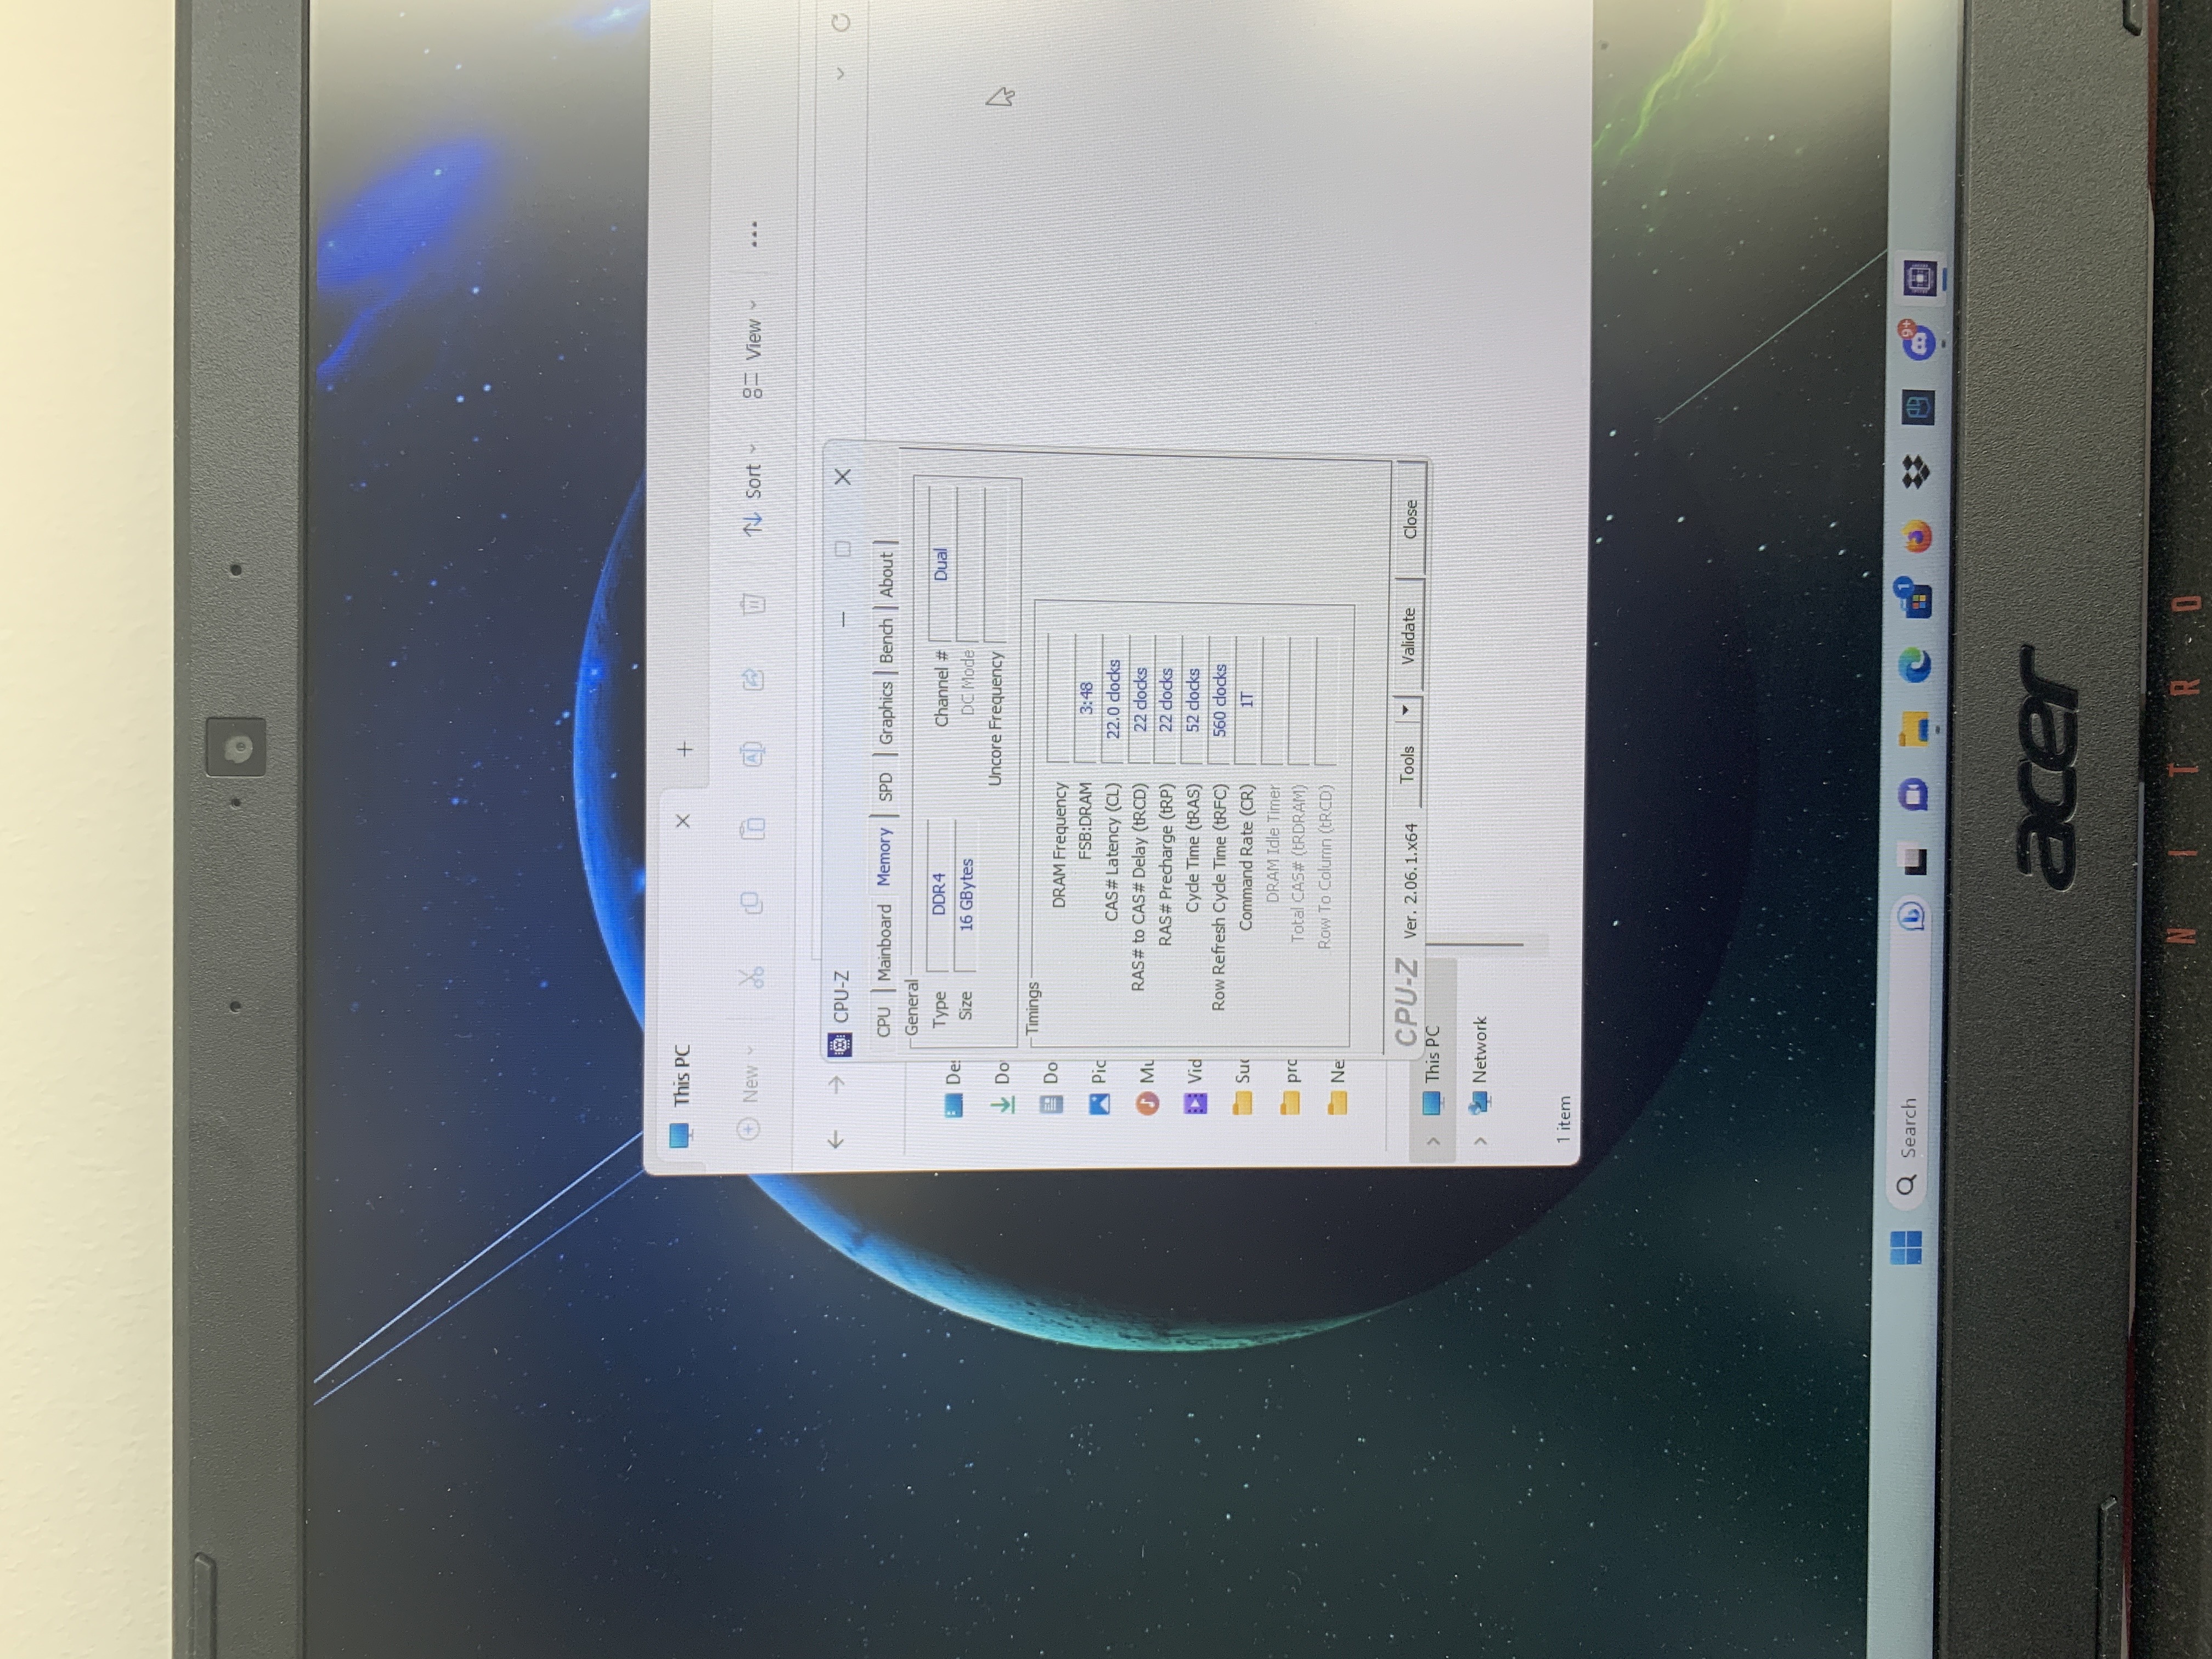Click the Dual channel value field
Viewport: 2212px width, 1659px height.
click(x=941, y=564)
